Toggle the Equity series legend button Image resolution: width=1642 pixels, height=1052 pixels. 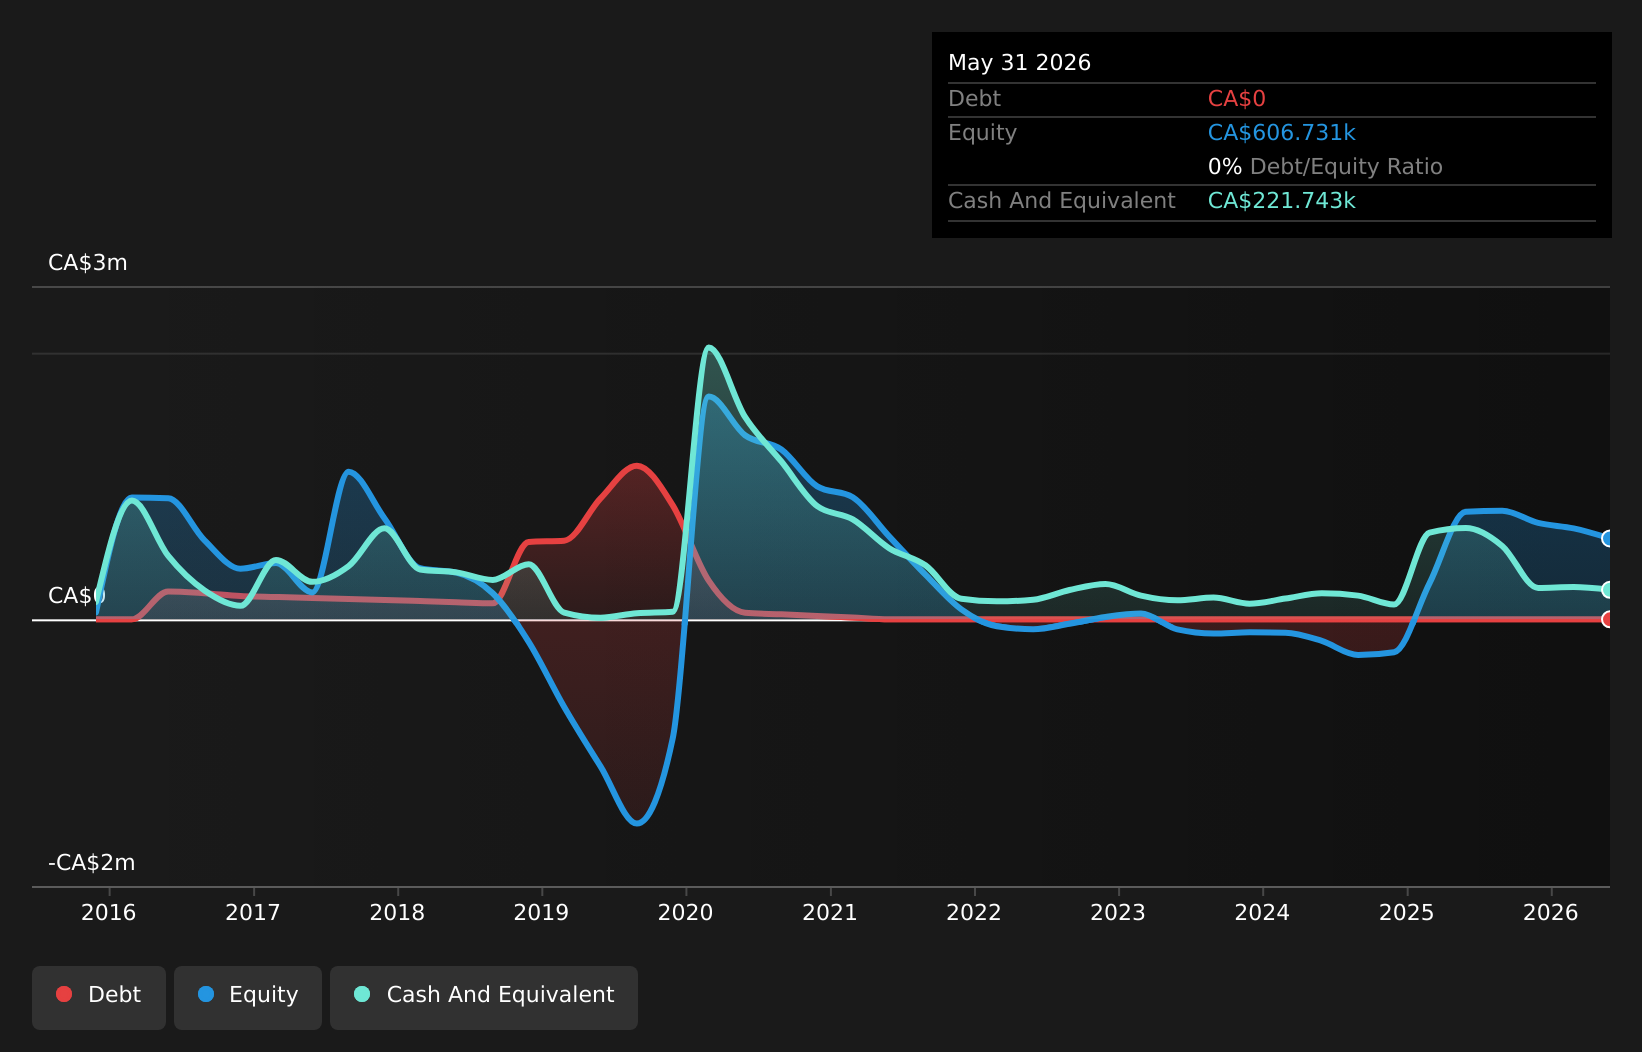coord(248,997)
